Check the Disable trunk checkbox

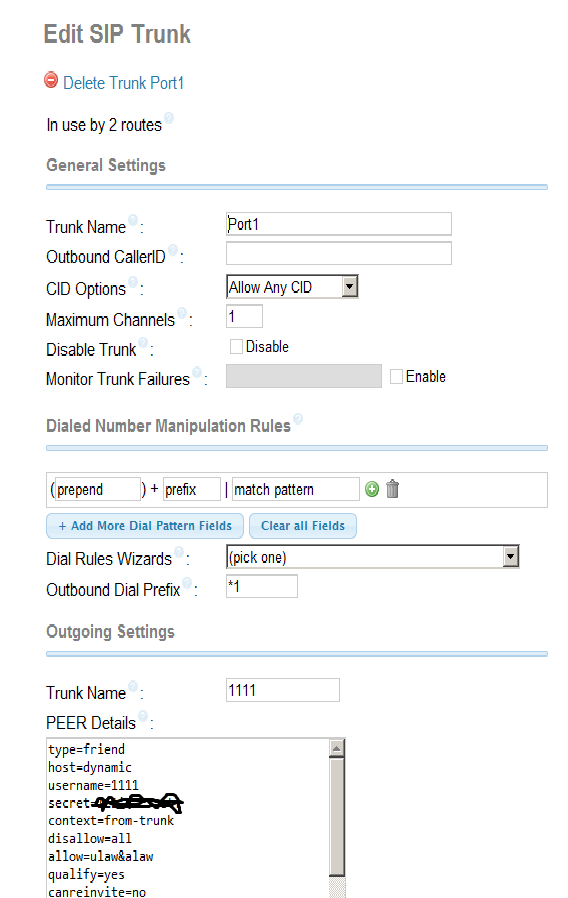click(236, 346)
